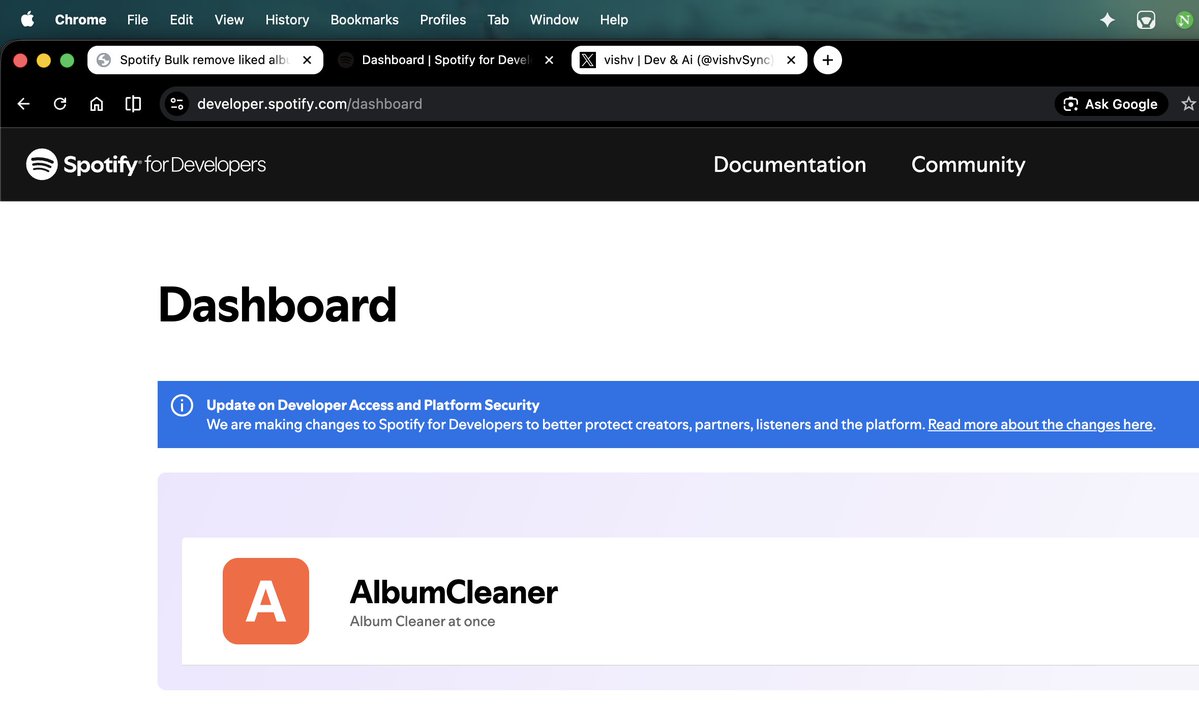The image size is (1199, 710).
Task: Open the View menu
Action: [x=229, y=19]
